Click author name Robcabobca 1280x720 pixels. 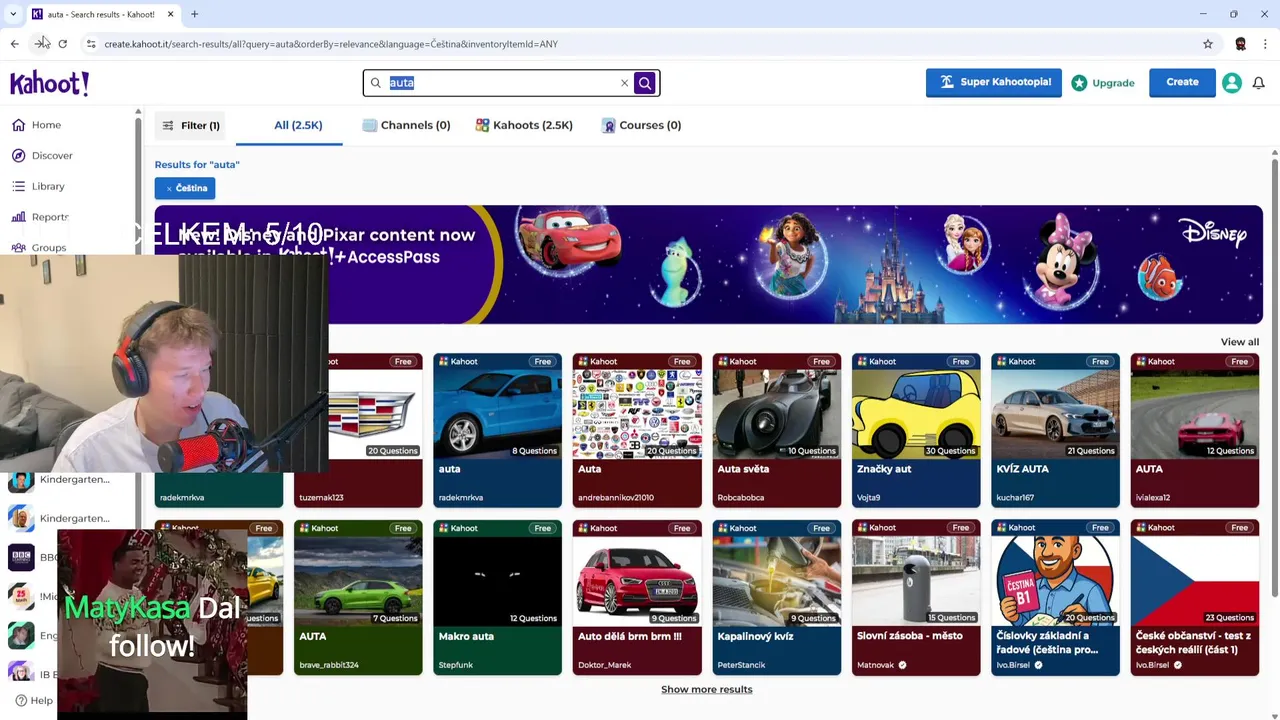(741, 497)
